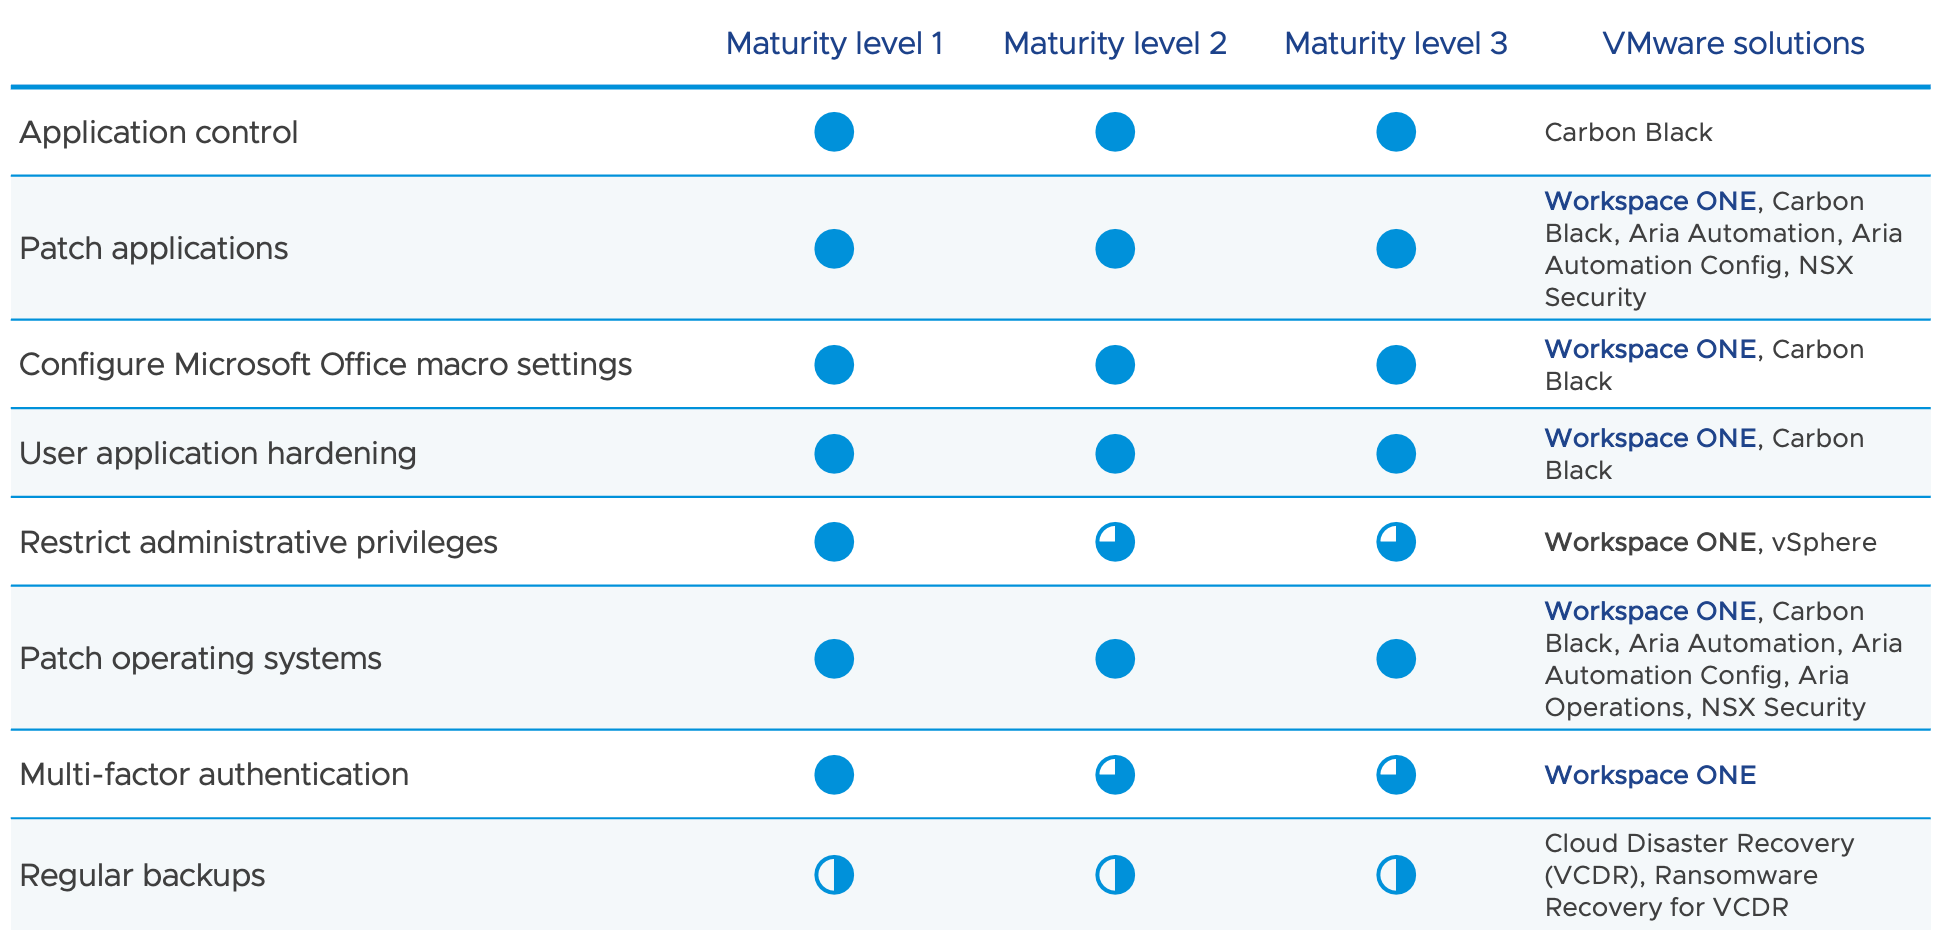
Task: Click Carbon Black text in Application control row
Action: pyautogui.click(x=1628, y=132)
